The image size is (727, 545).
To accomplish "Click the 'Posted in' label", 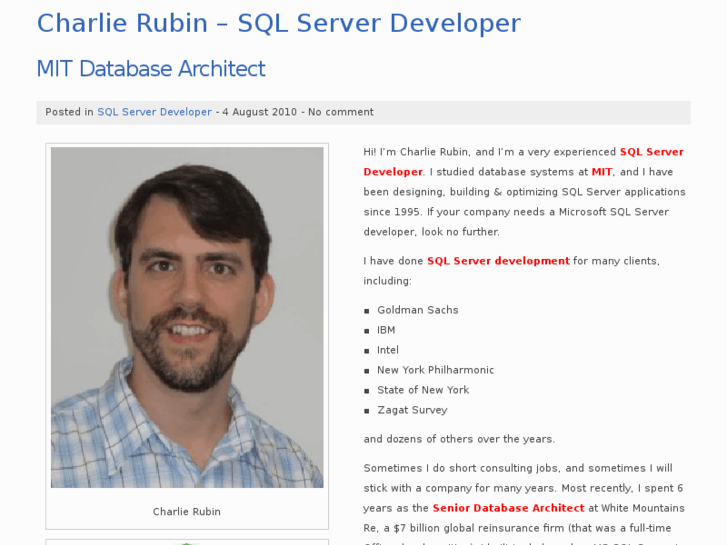I will click(69, 112).
